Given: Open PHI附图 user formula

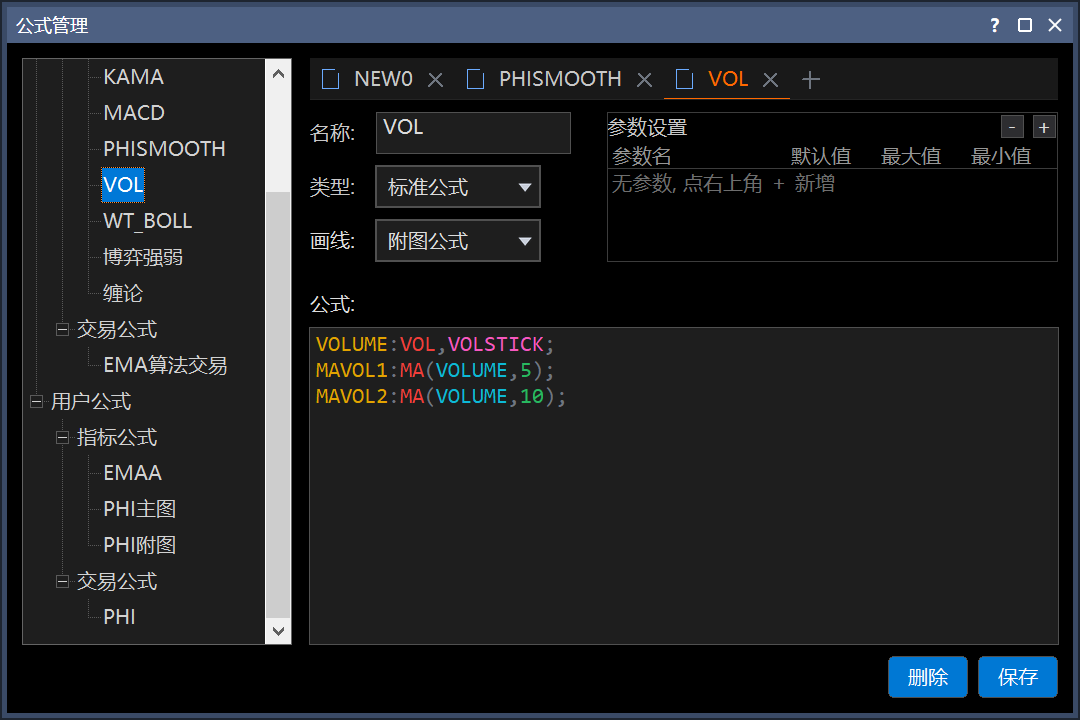Looking at the screenshot, I should pos(140,545).
